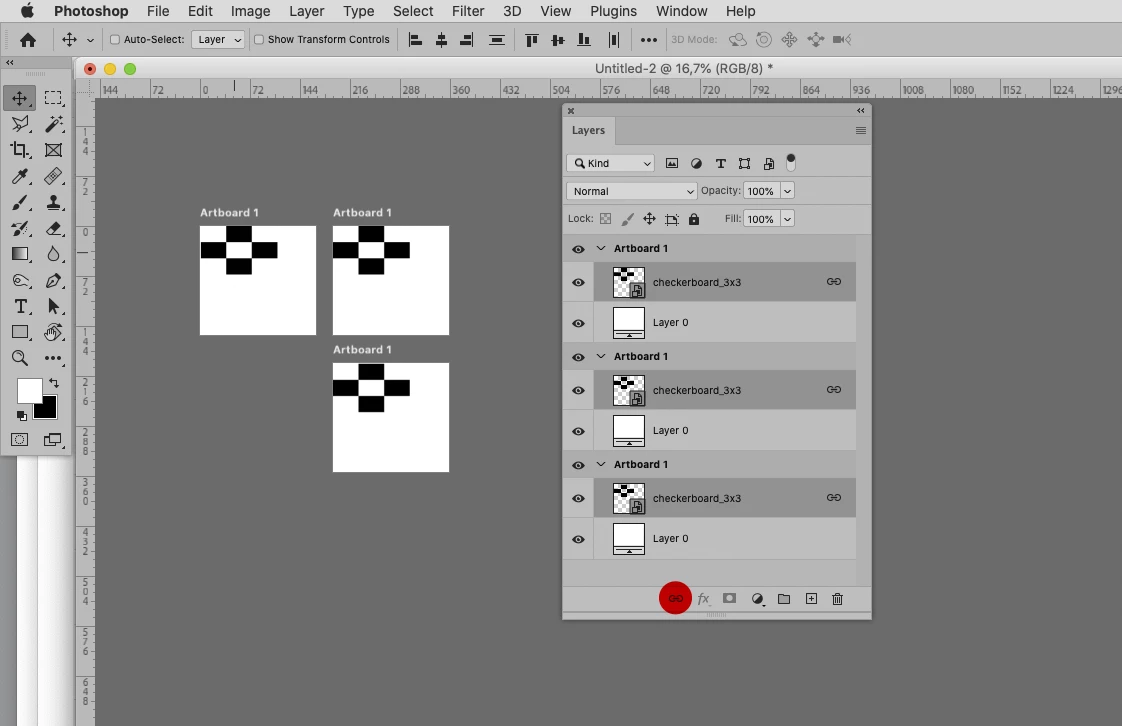The height and width of the screenshot is (726, 1122).
Task: Pick the Blur droplet tool
Action: 53,254
